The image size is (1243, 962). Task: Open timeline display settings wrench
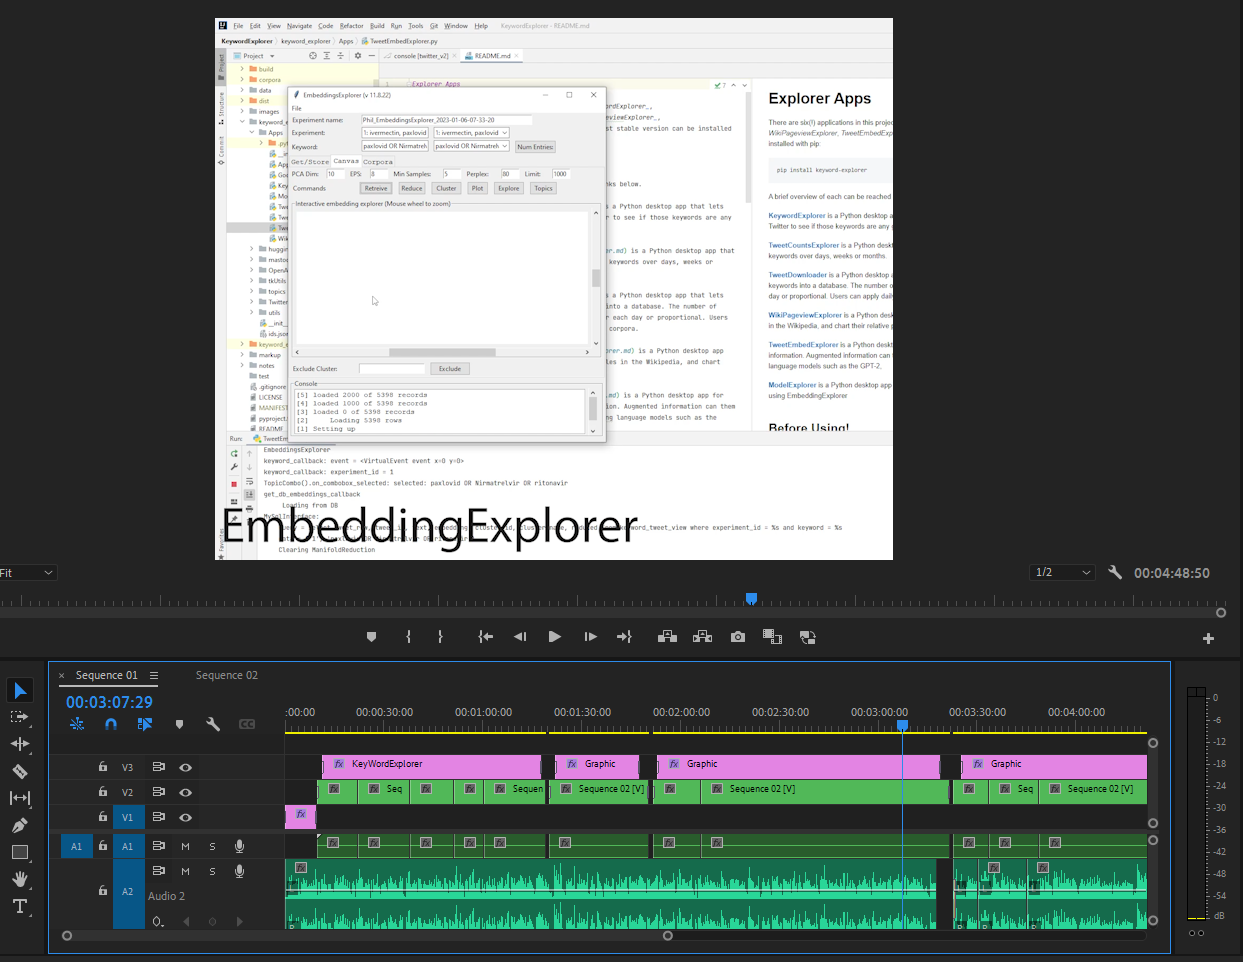tap(213, 724)
